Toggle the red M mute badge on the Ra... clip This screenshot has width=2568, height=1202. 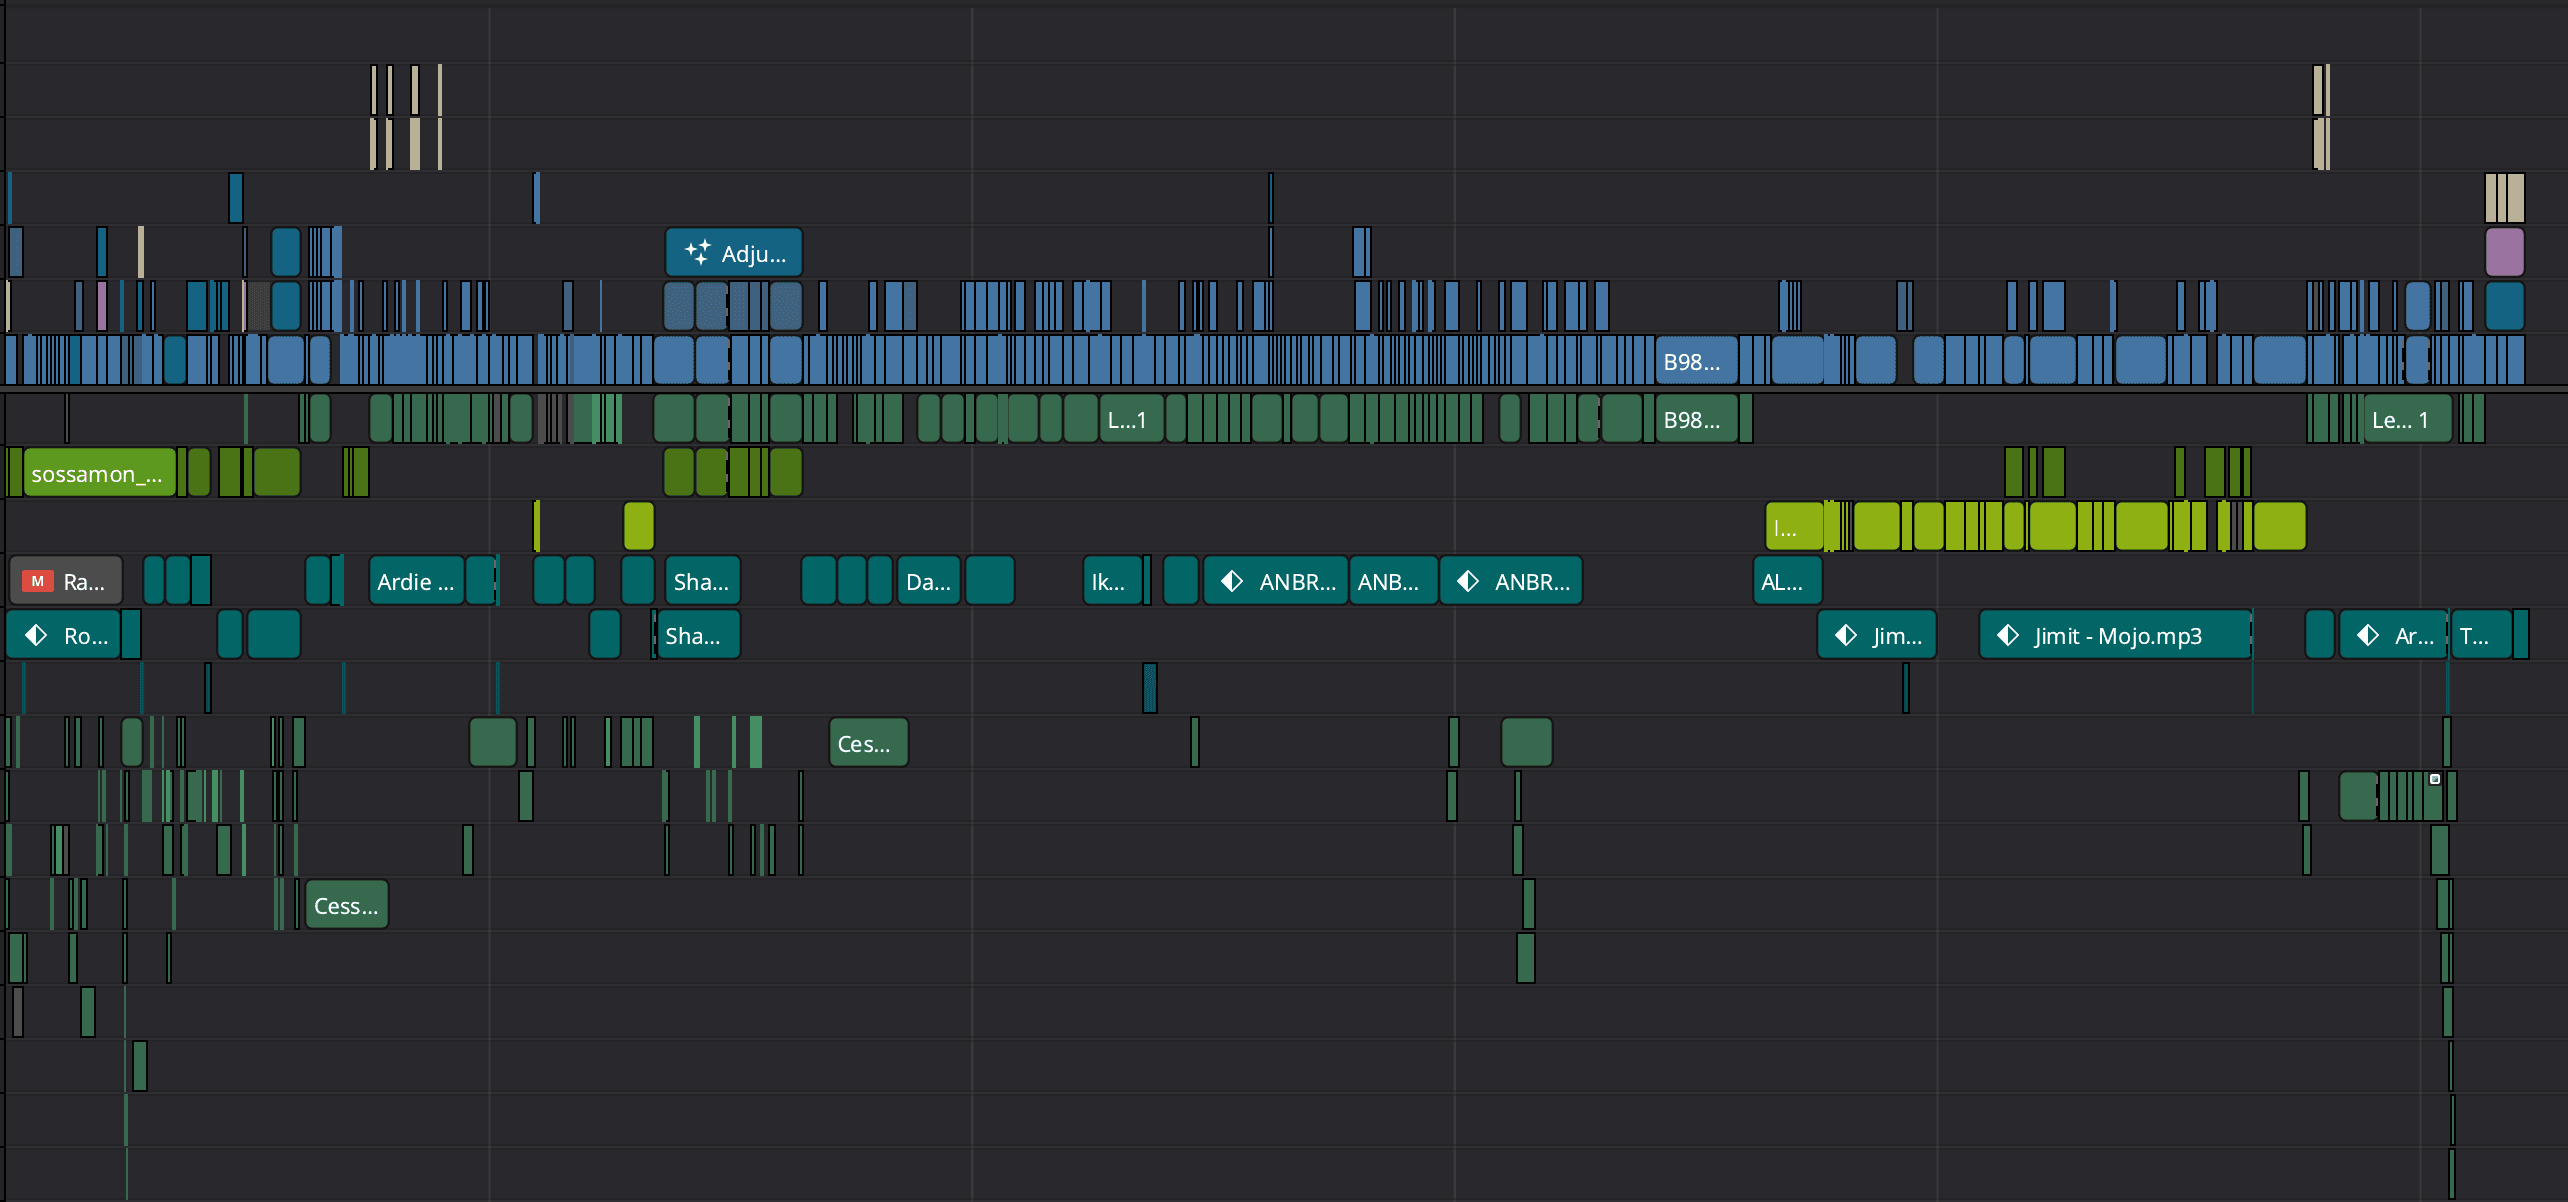point(37,581)
